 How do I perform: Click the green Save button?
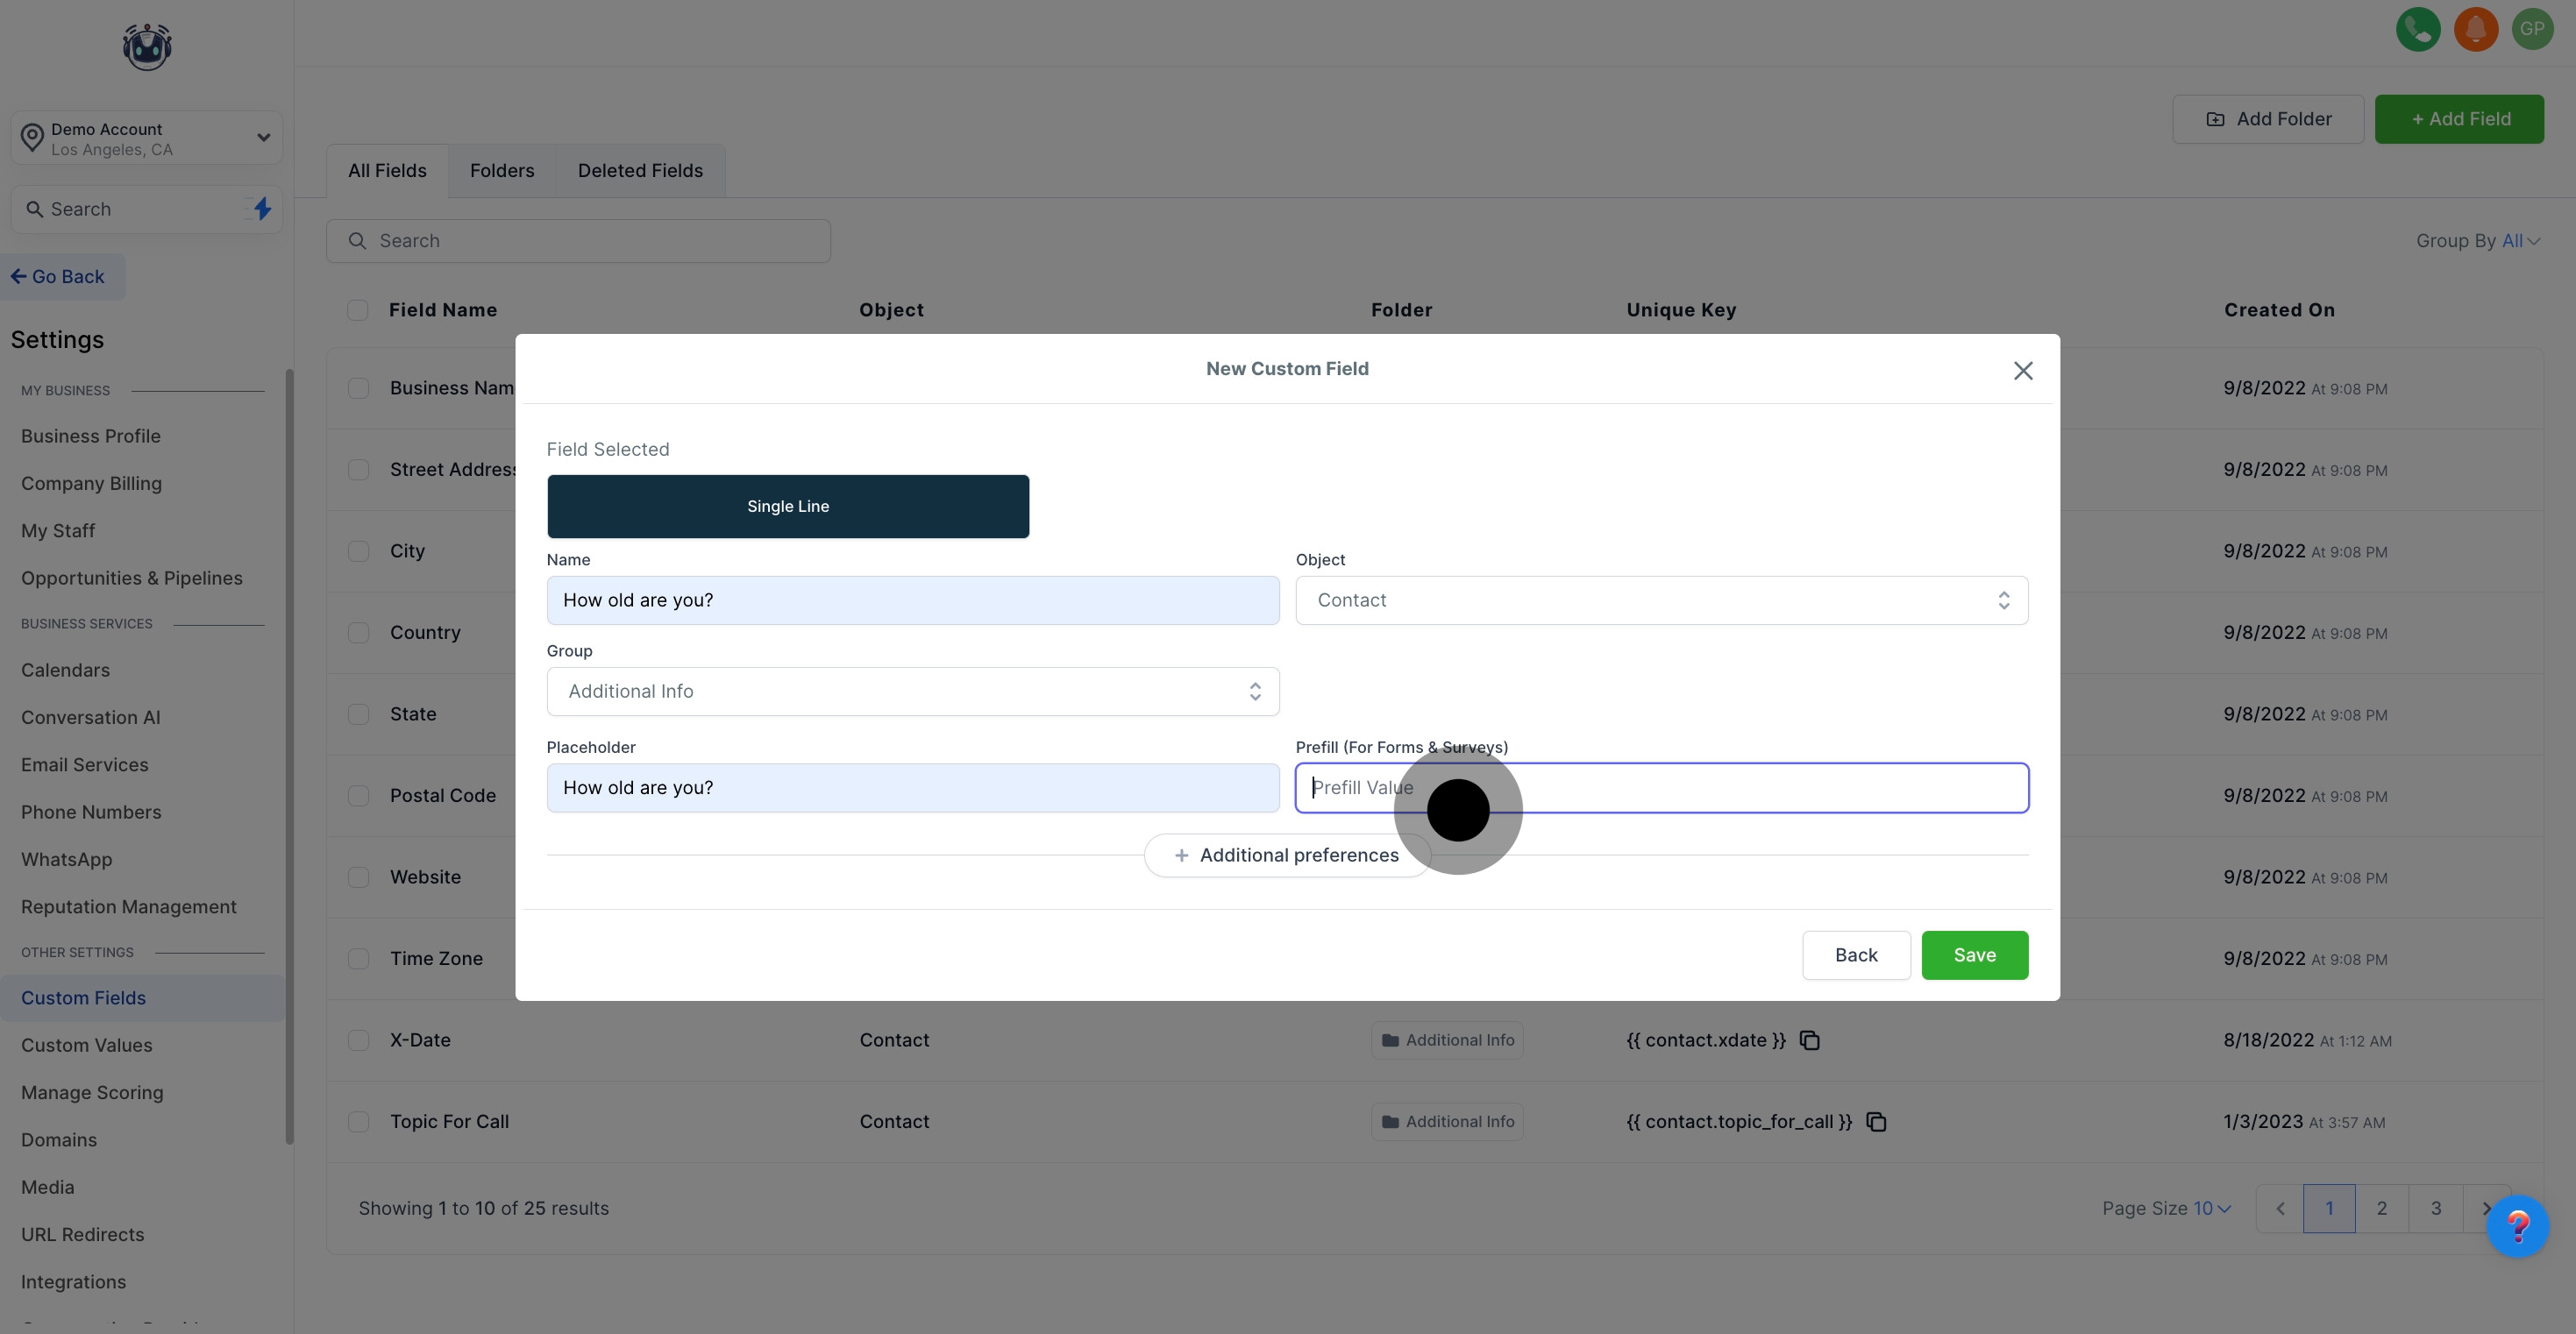click(x=1974, y=955)
